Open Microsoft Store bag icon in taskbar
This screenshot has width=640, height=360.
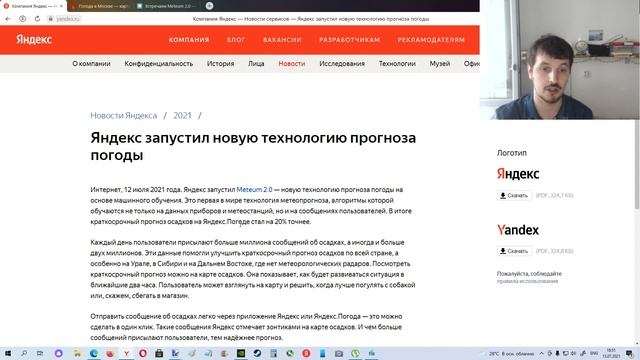159,353
